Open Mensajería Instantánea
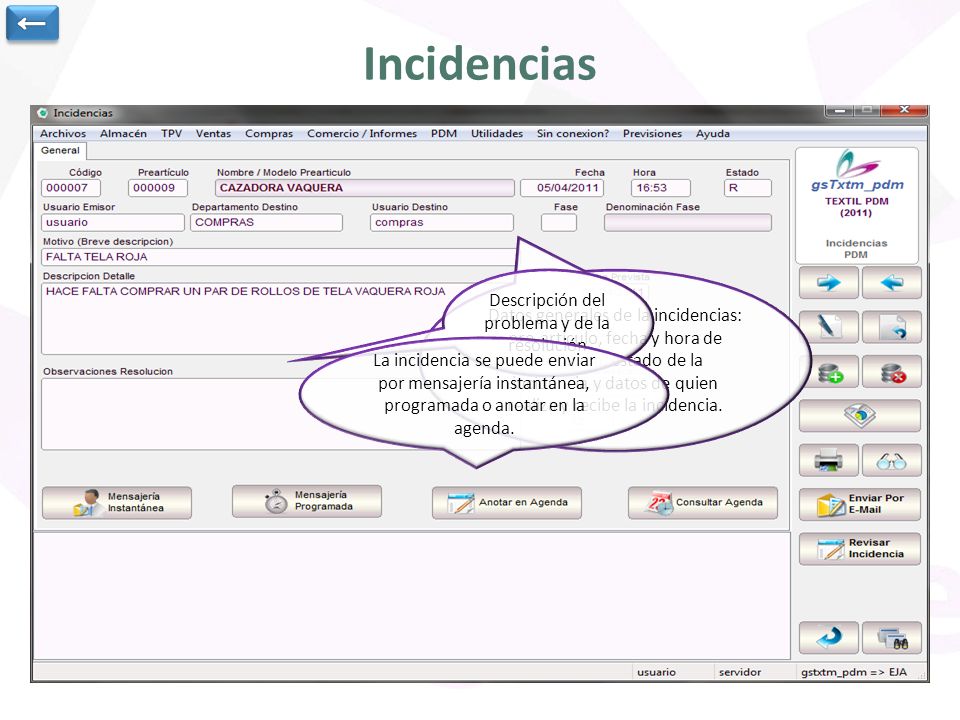Screen dimensions: 960x720 (x=117, y=503)
